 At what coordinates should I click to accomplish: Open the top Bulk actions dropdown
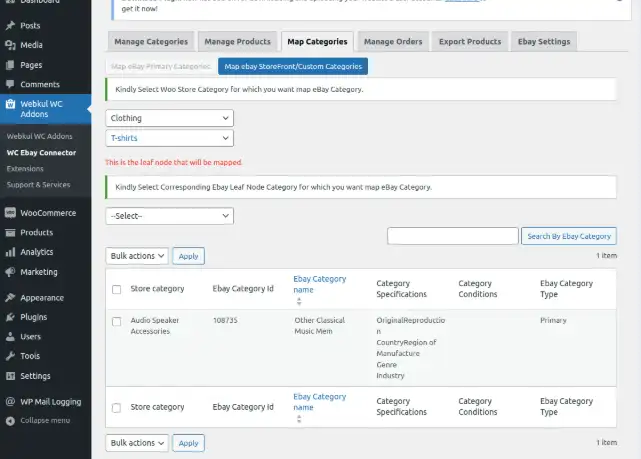tap(136, 256)
